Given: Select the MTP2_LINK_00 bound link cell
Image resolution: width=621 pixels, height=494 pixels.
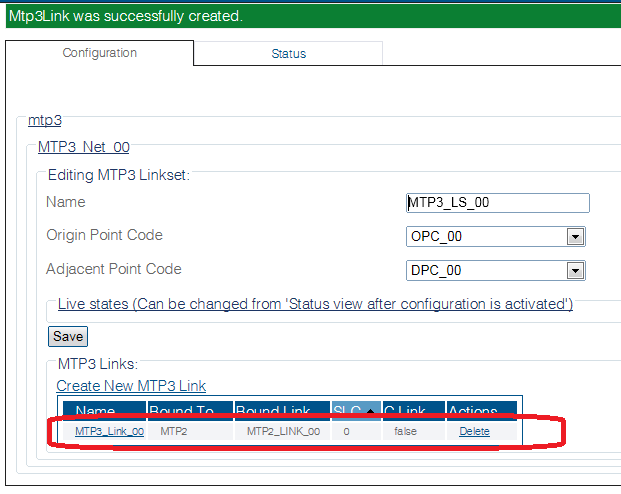Looking at the screenshot, I should pos(283,431).
